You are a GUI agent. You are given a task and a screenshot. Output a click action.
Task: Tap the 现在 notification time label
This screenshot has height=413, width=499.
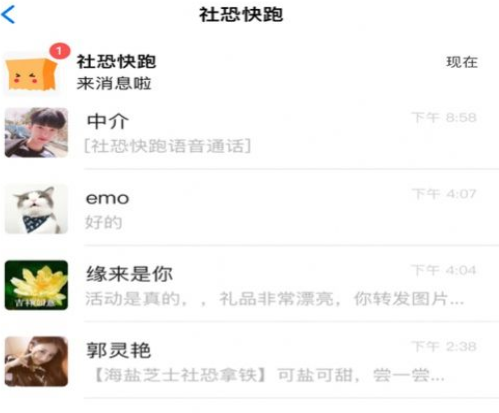click(462, 62)
